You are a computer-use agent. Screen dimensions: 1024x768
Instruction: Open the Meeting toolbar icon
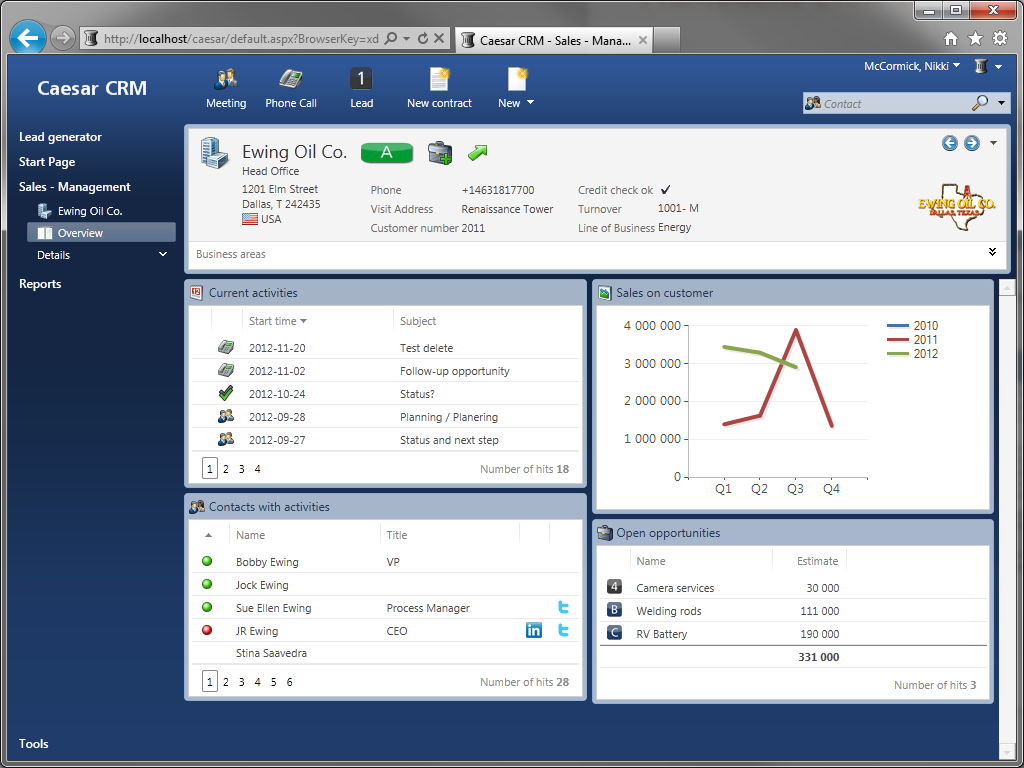pos(226,80)
